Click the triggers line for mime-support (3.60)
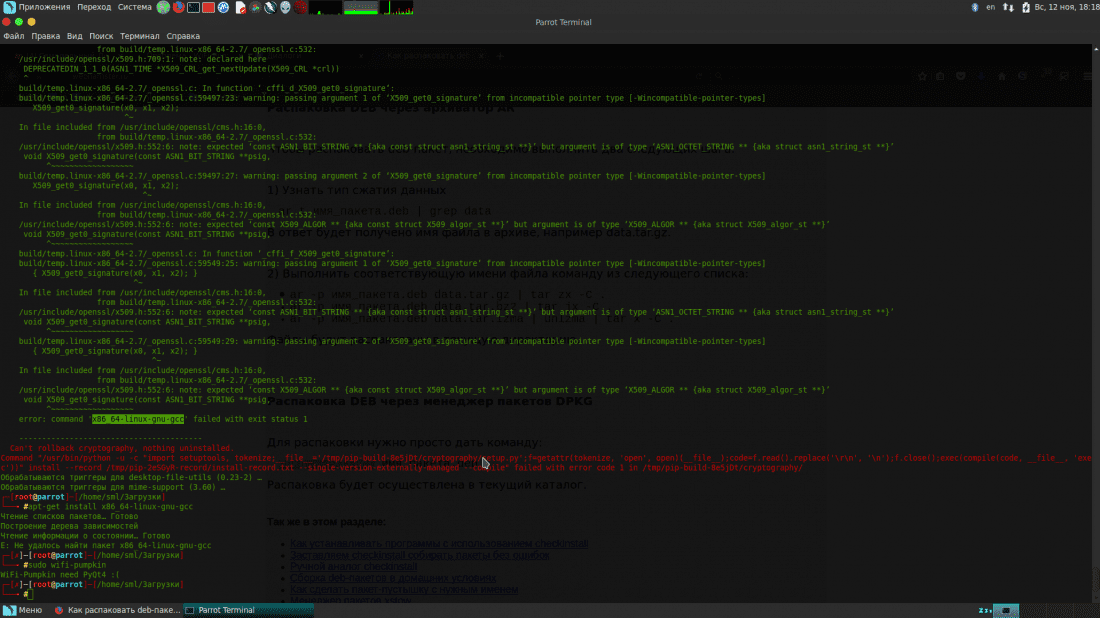Image resolution: width=1100 pixels, height=618 pixels. tap(113, 487)
